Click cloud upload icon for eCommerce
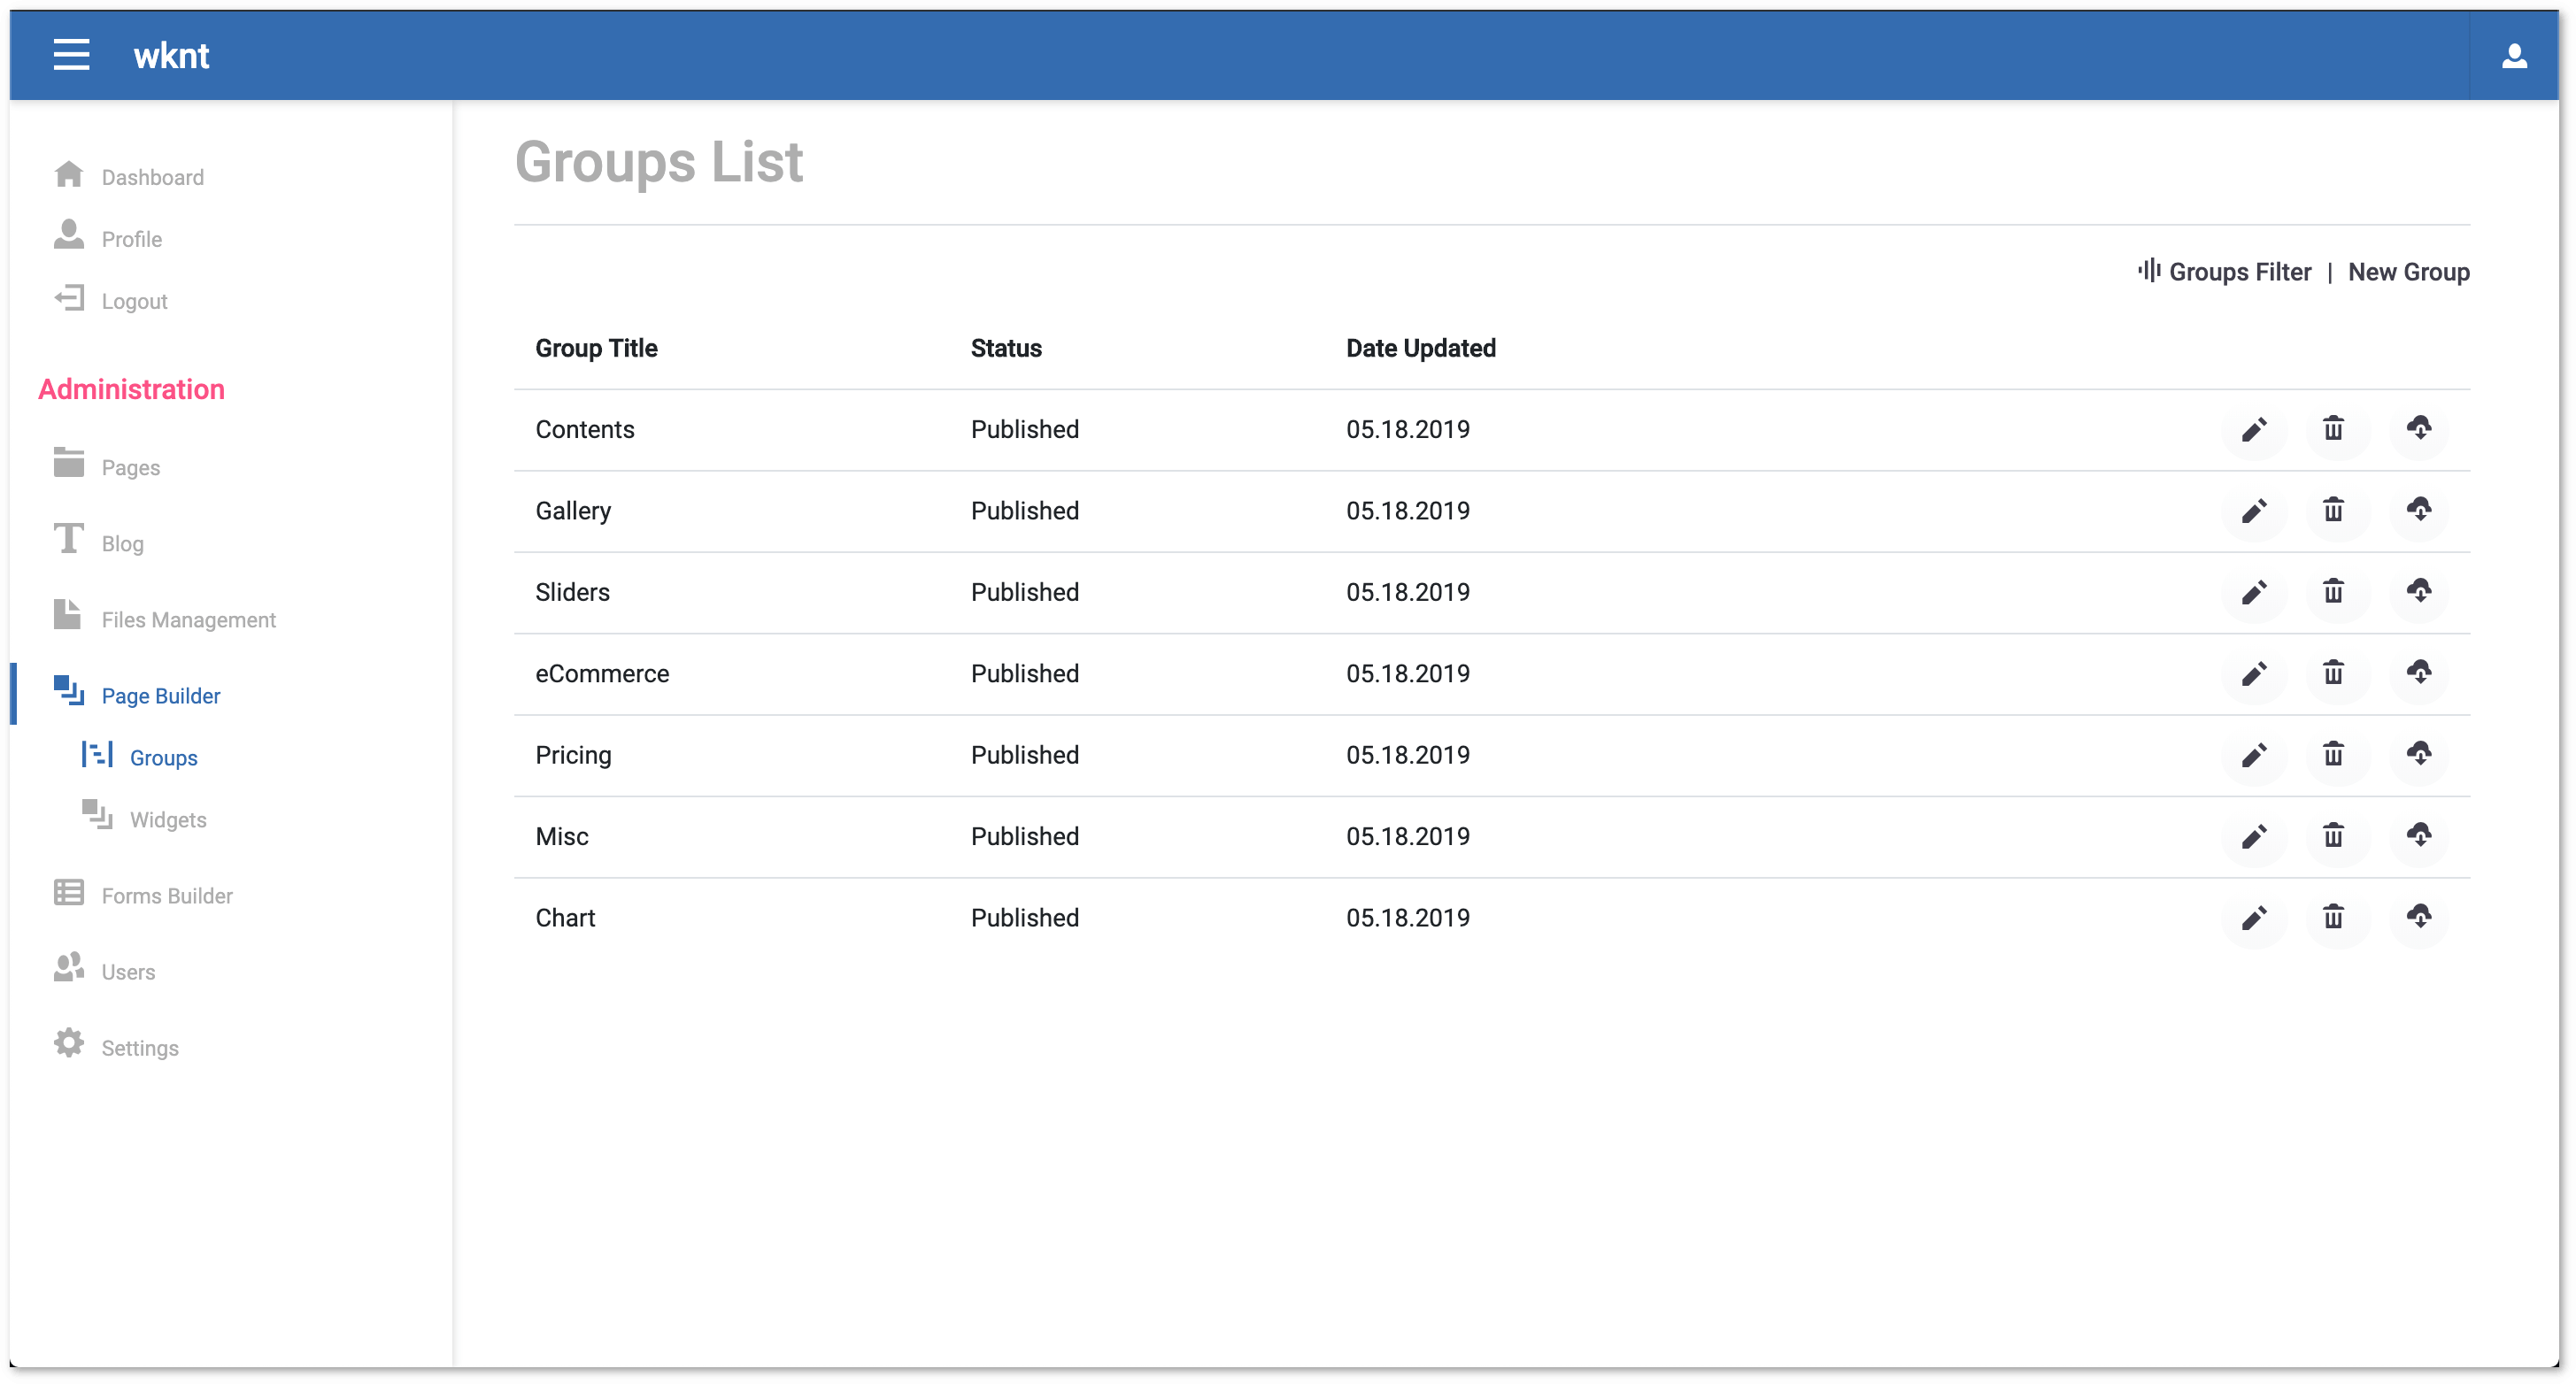Viewport: 2576px width, 1384px height. (x=2418, y=673)
